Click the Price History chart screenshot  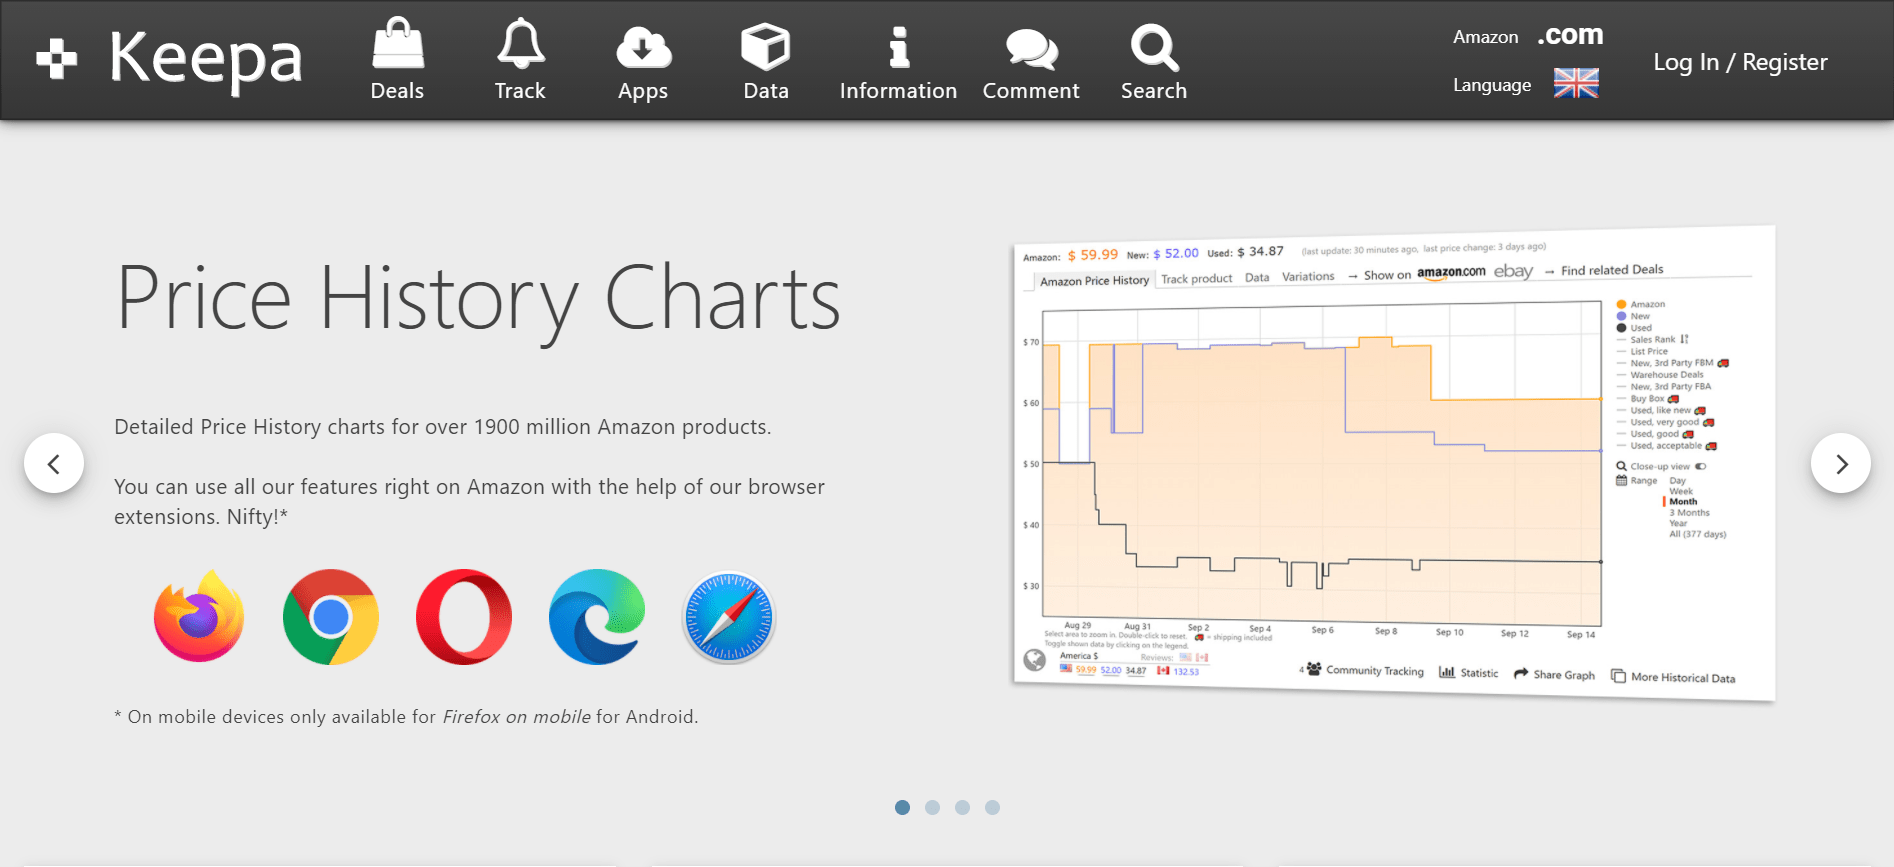[x=1394, y=463]
